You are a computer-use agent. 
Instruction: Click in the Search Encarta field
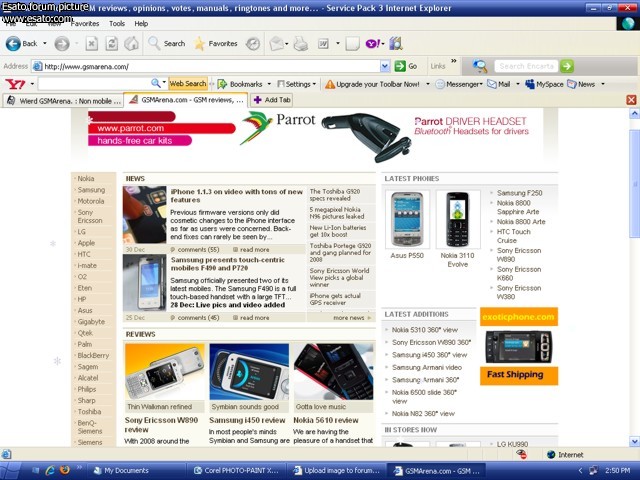coord(527,66)
